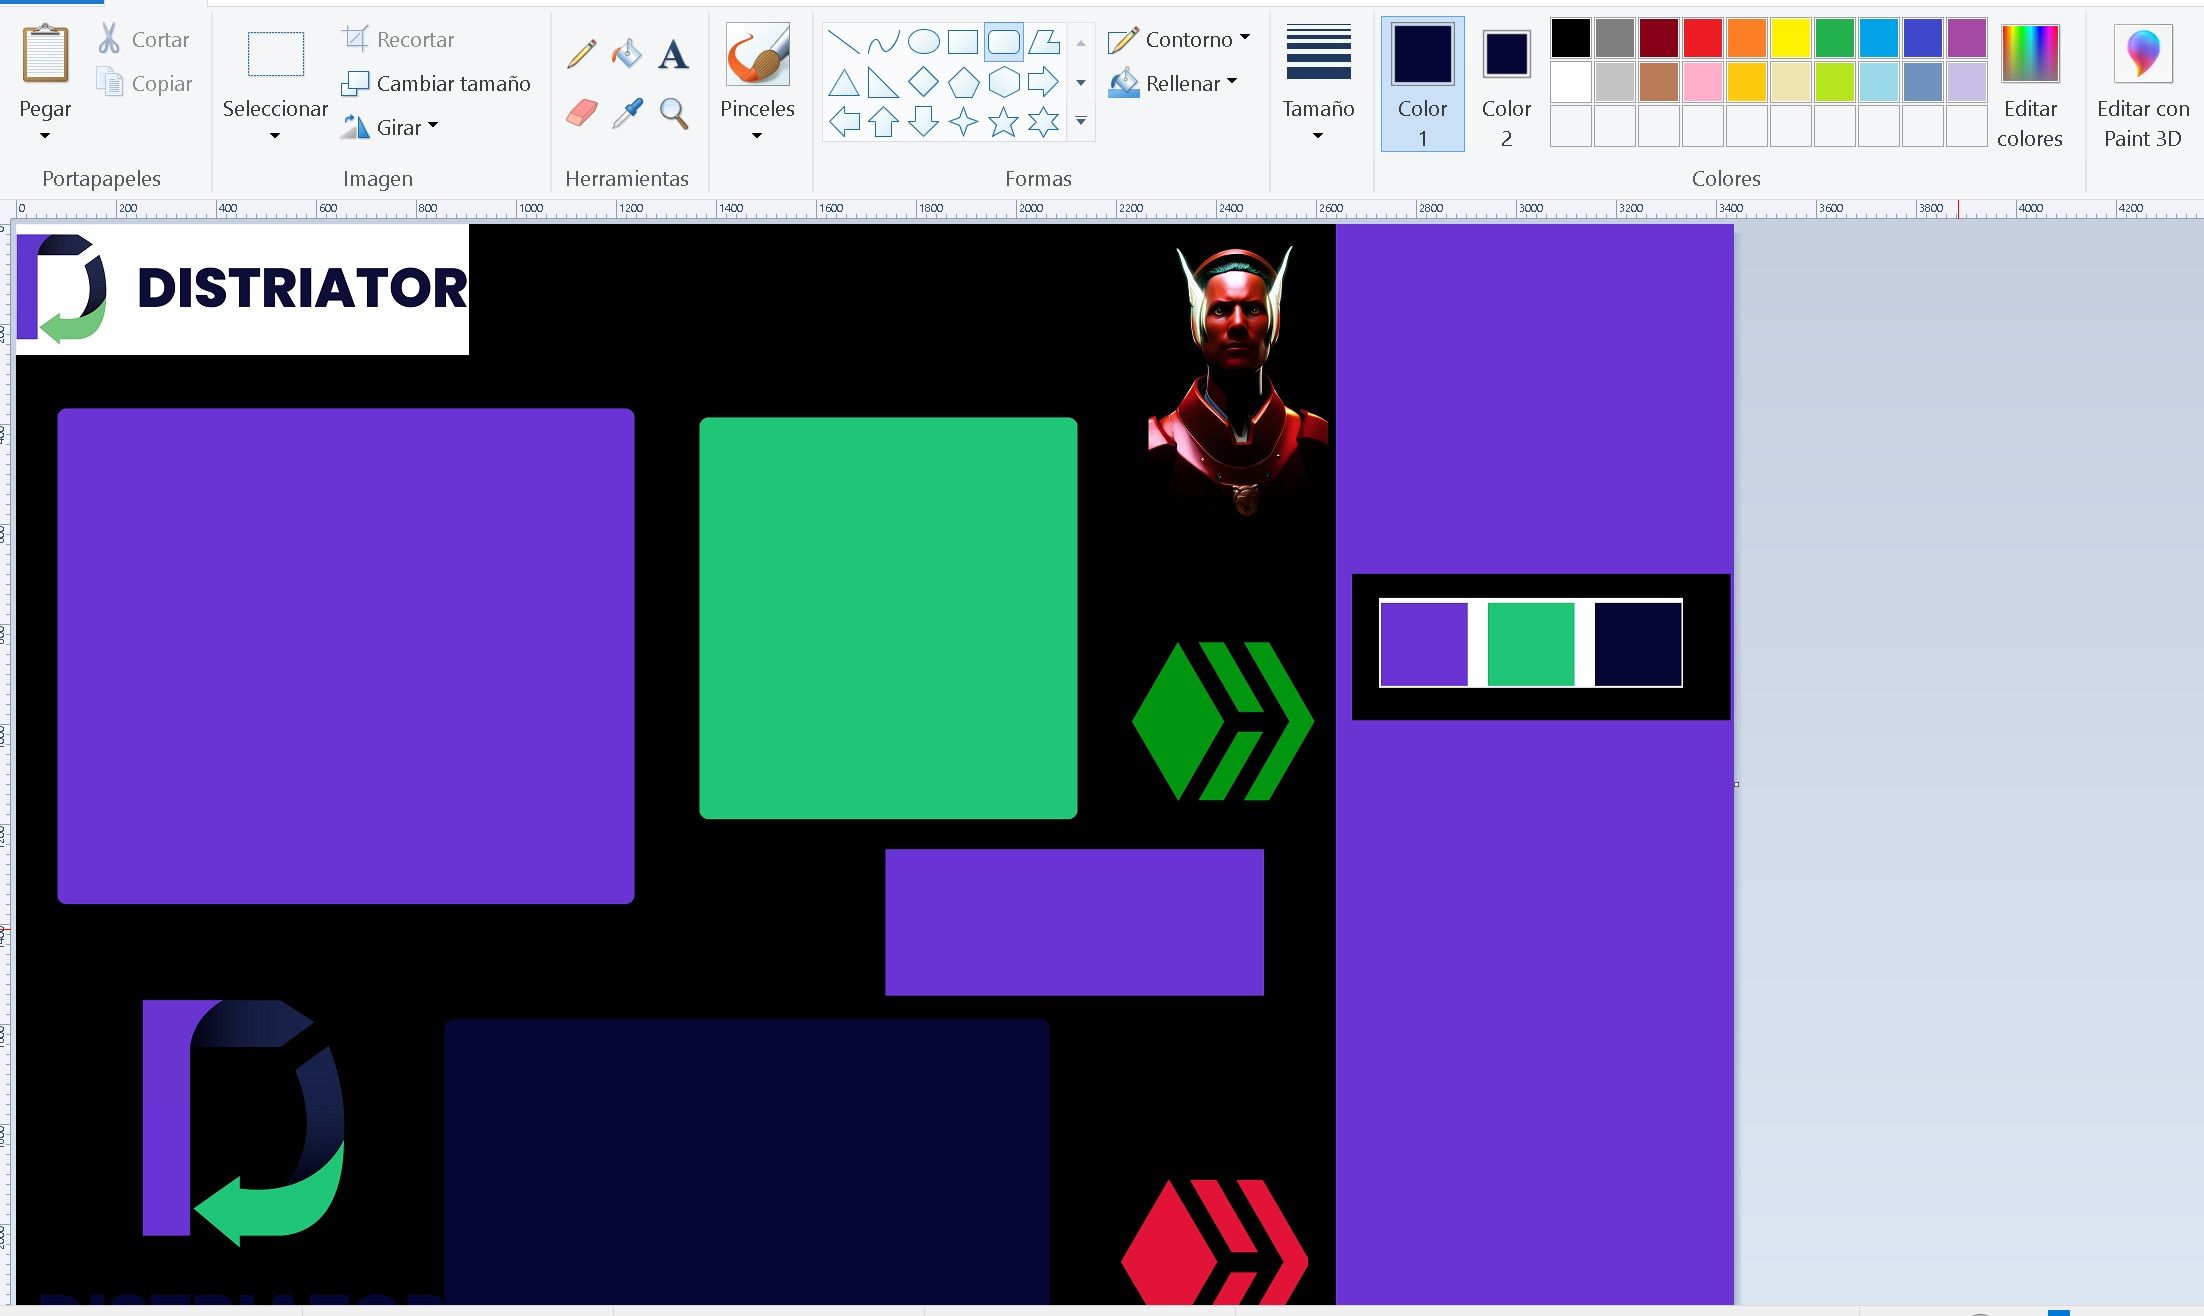Choose the Triangle shape
The height and width of the screenshot is (1316, 2204).
pos(844,82)
